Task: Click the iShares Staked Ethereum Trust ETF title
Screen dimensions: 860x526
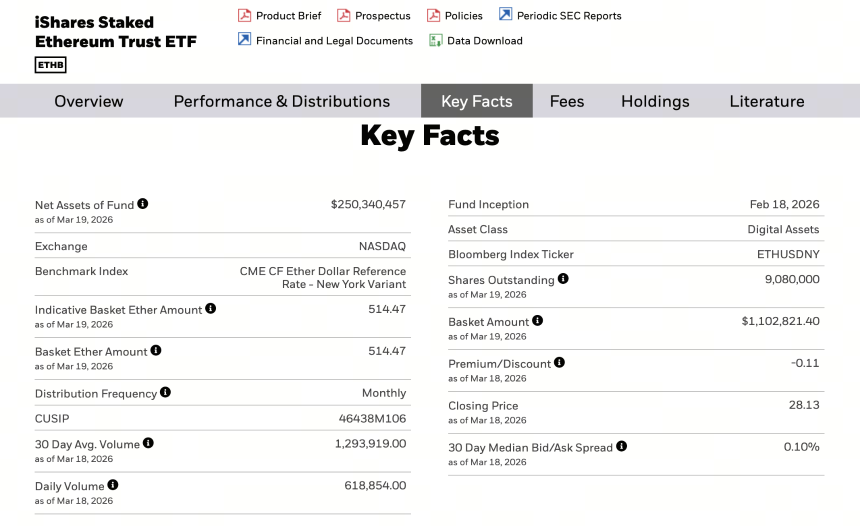Action: (116, 32)
